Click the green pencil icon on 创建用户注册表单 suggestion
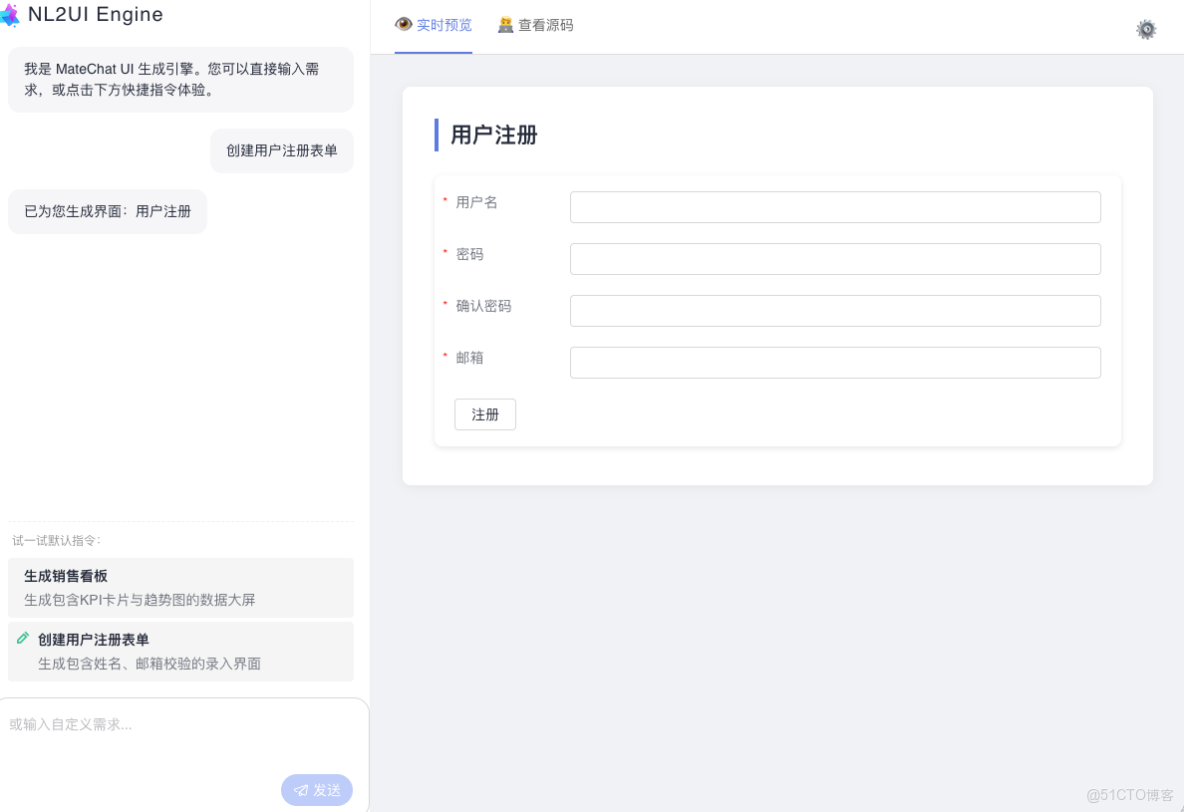Screen dimensions: 1184x812 point(23,639)
